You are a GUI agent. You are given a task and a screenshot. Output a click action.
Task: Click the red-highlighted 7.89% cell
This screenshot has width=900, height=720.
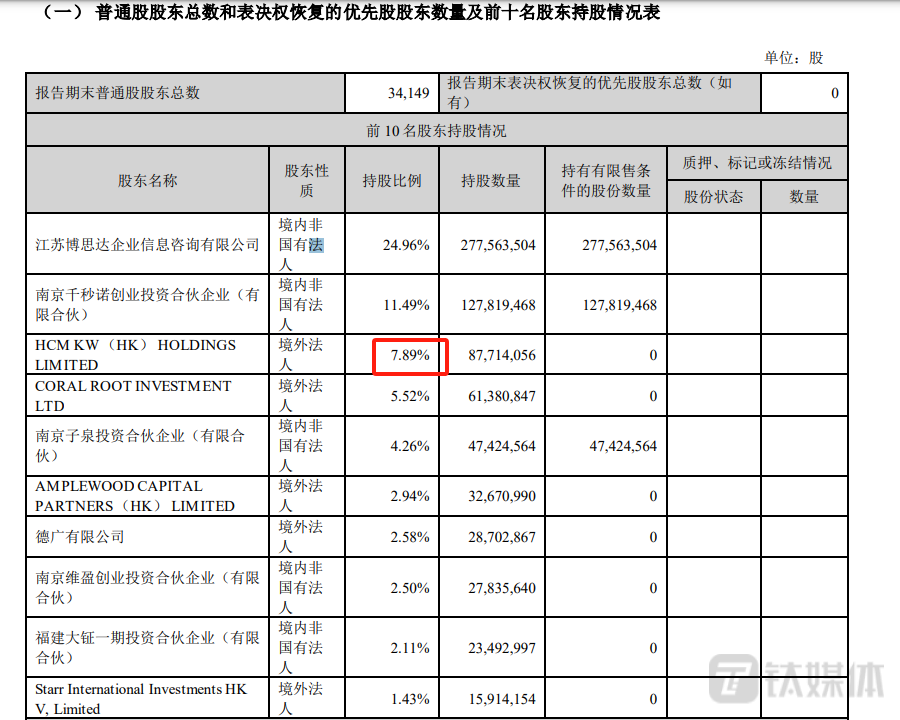[410, 356]
